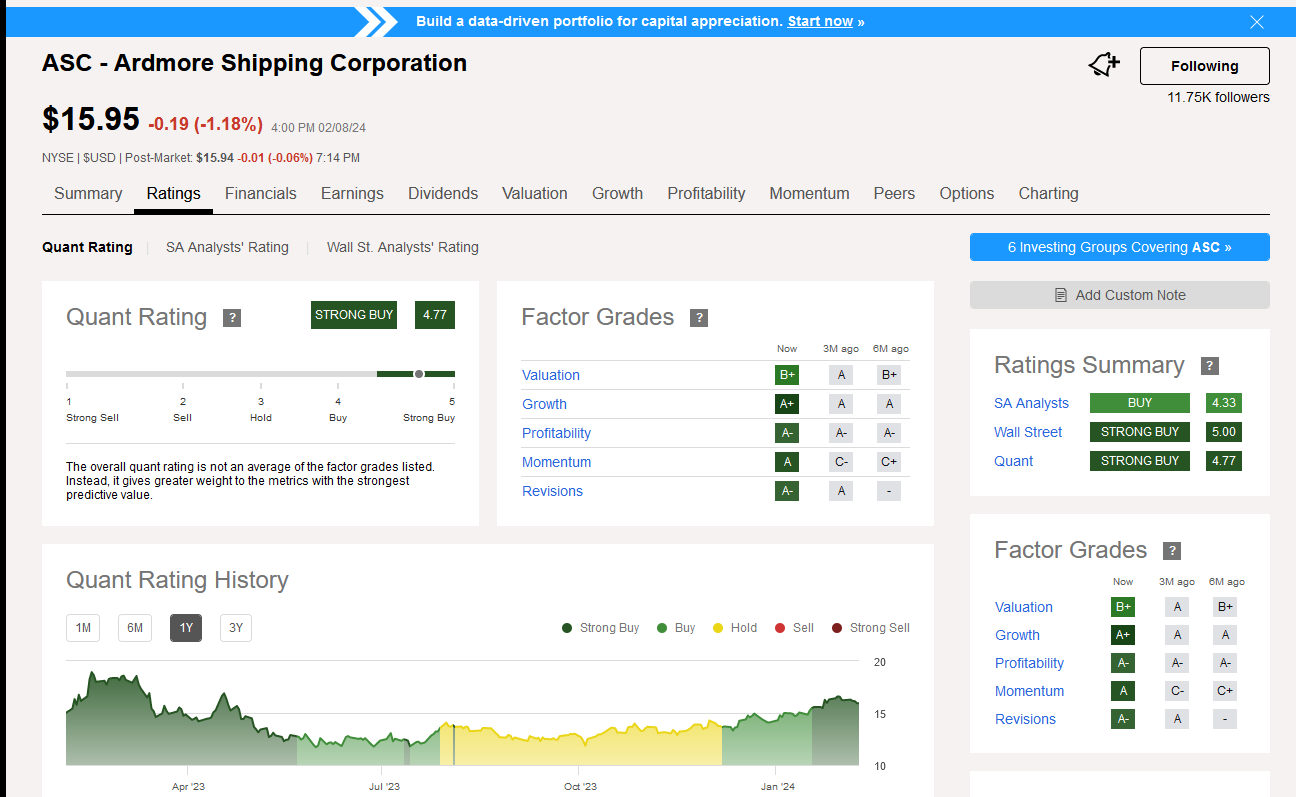Close the blue promotional banner
Viewport: 1296px width, 797px height.
1257,22
